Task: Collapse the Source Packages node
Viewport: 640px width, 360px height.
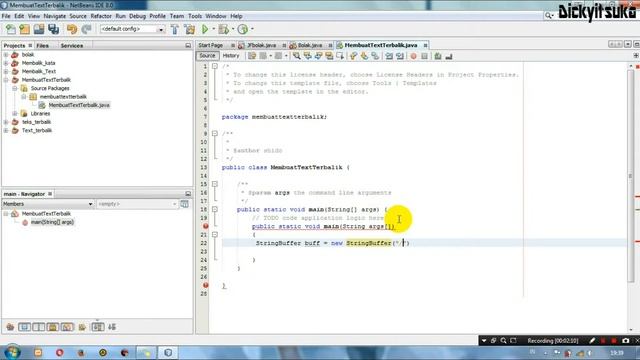Action: point(15,88)
